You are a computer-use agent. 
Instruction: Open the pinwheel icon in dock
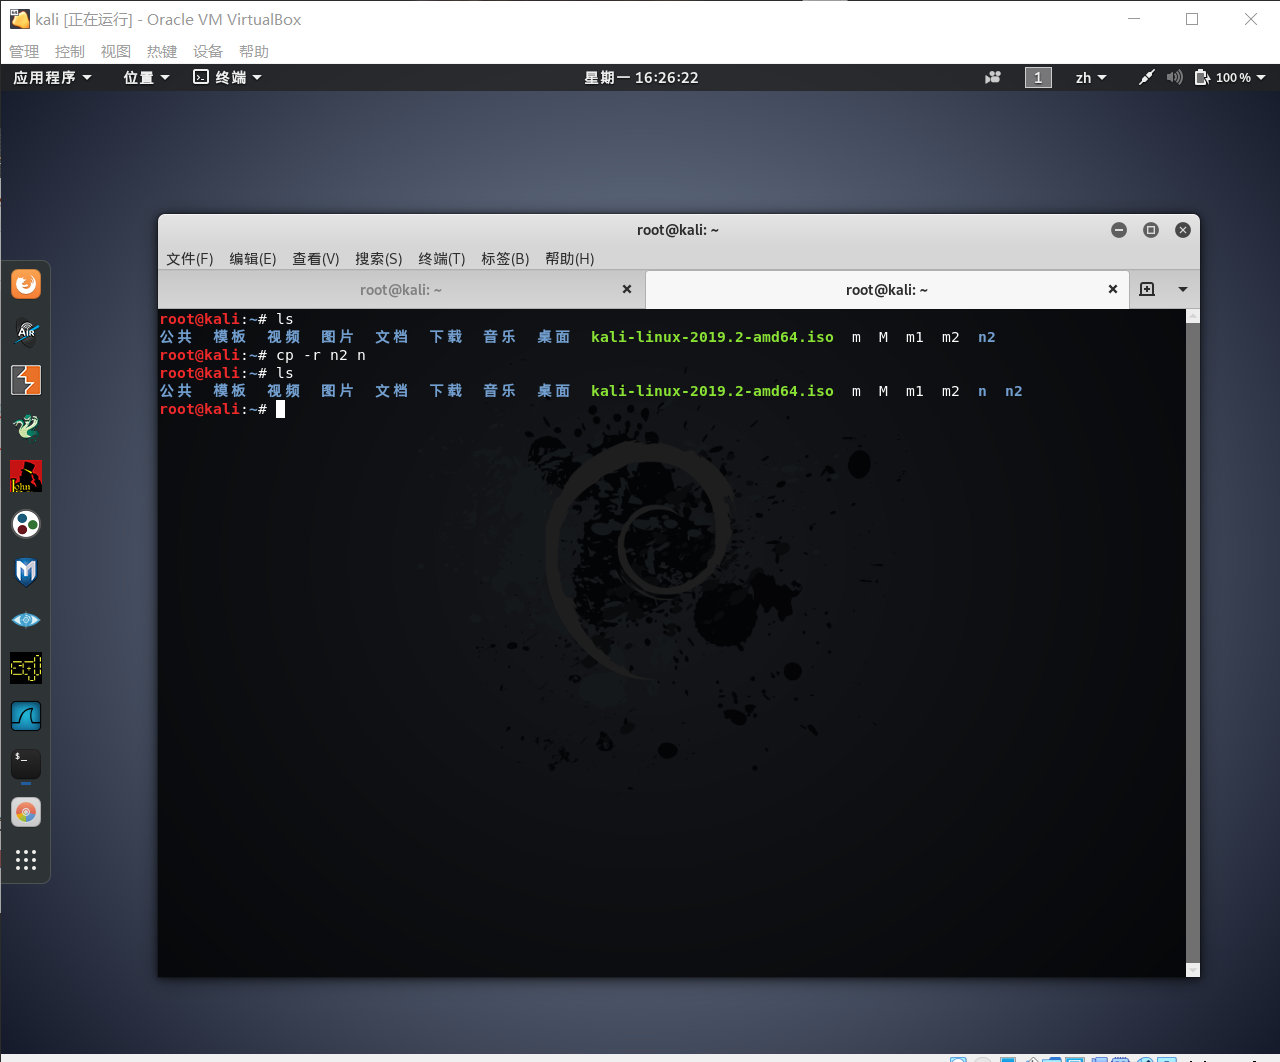[26, 812]
